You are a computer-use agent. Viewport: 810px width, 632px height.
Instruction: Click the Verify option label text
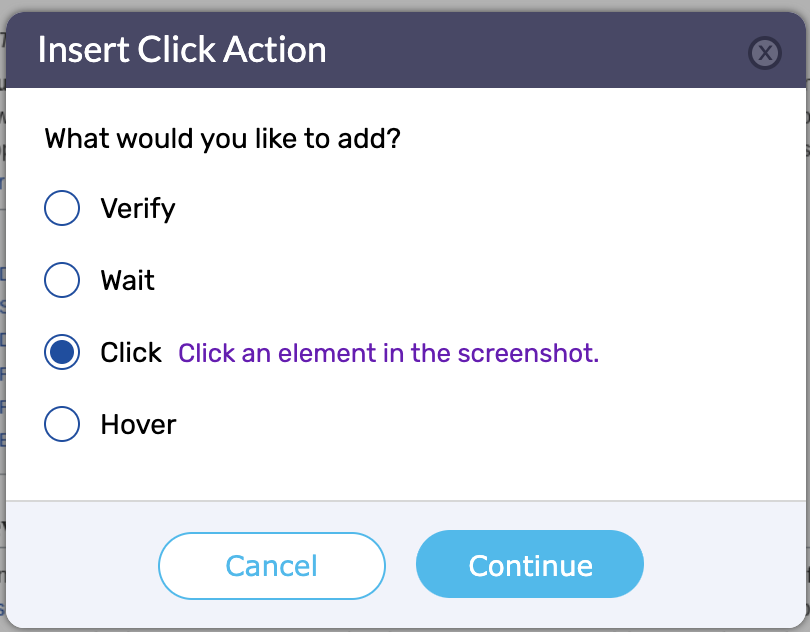(x=138, y=209)
